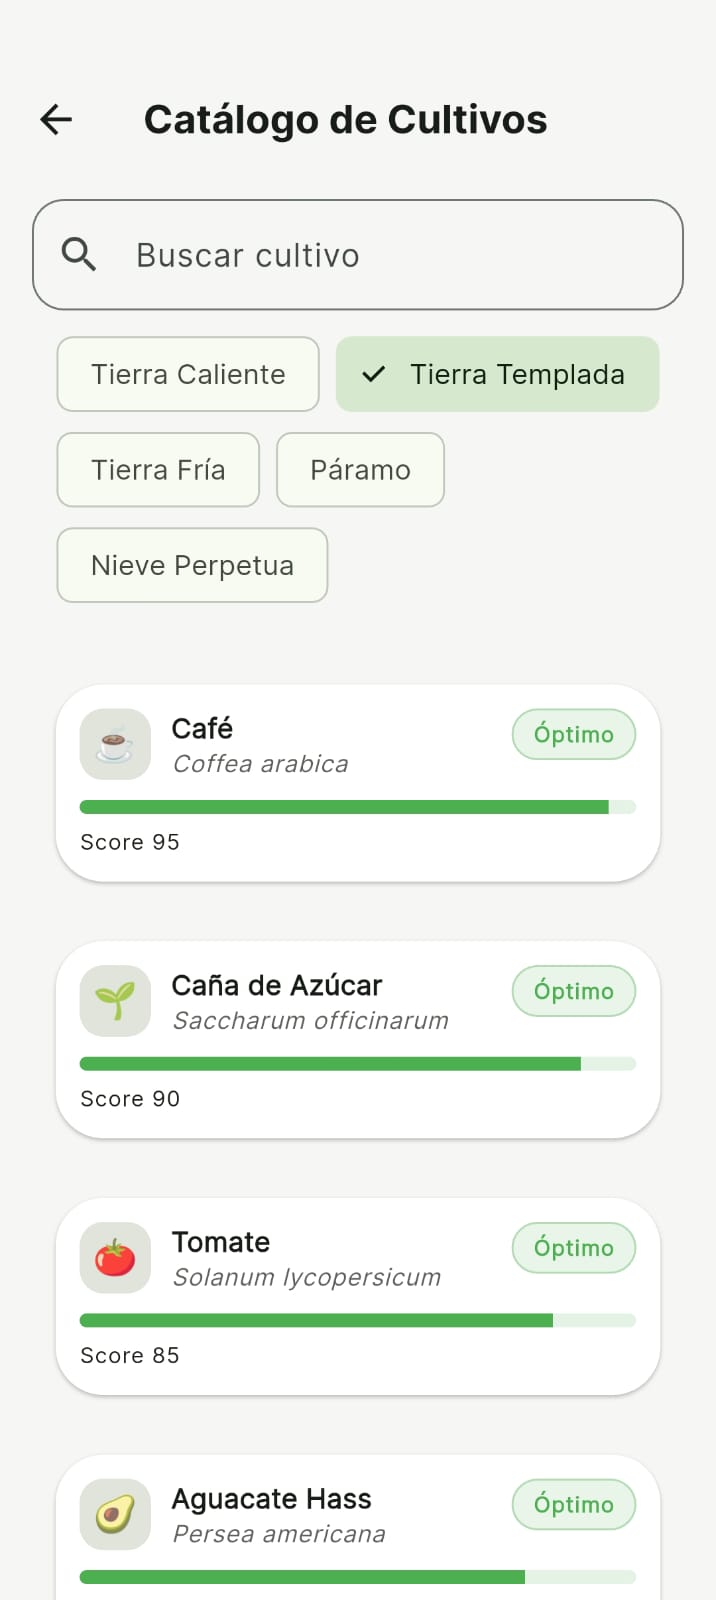Select the Persea americana subtitle text
Screen dimensions: 716x1600
pos(279,1534)
